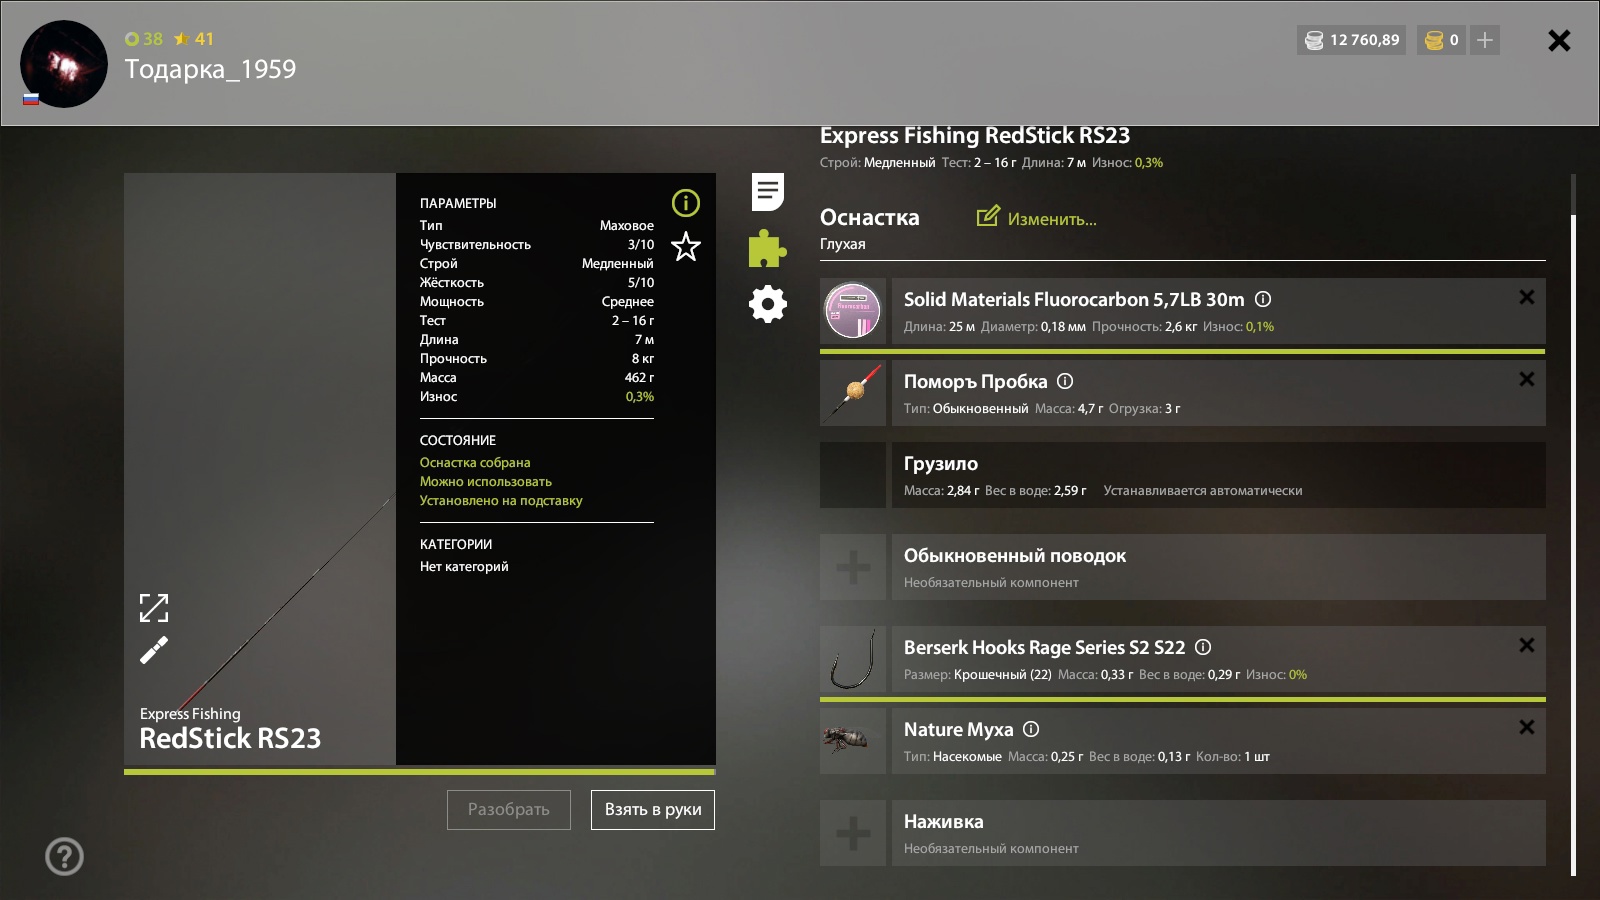This screenshot has height=900, width=1600.
Task: Open the rig puzzle piece tab
Action: [x=767, y=248]
